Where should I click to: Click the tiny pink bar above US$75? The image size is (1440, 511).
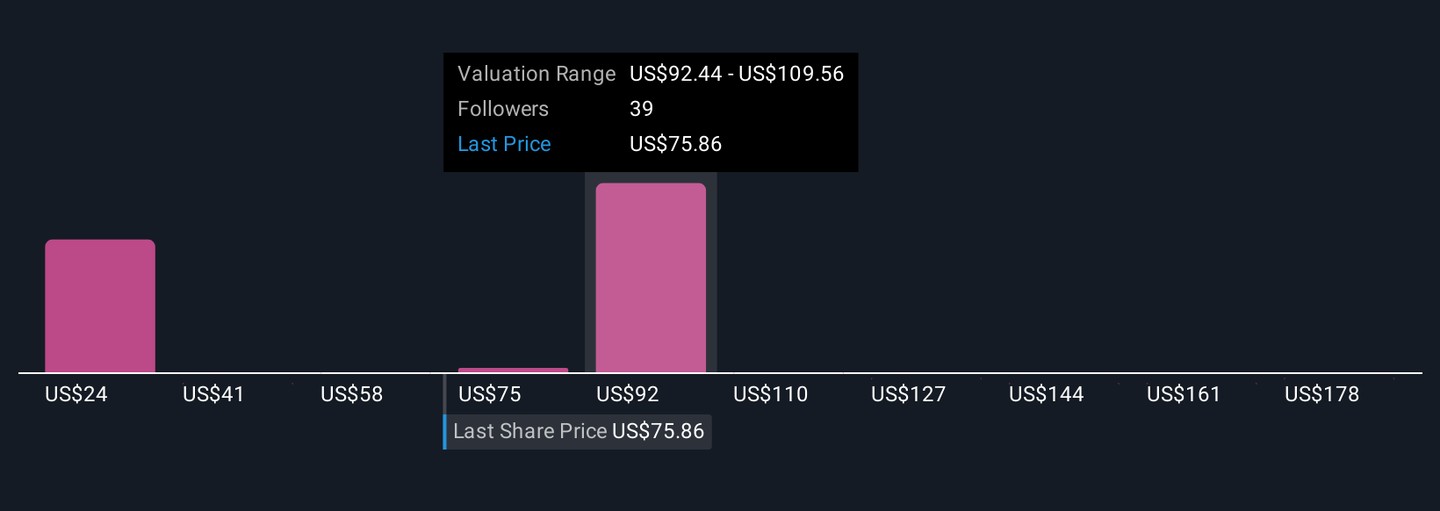coord(513,370)
